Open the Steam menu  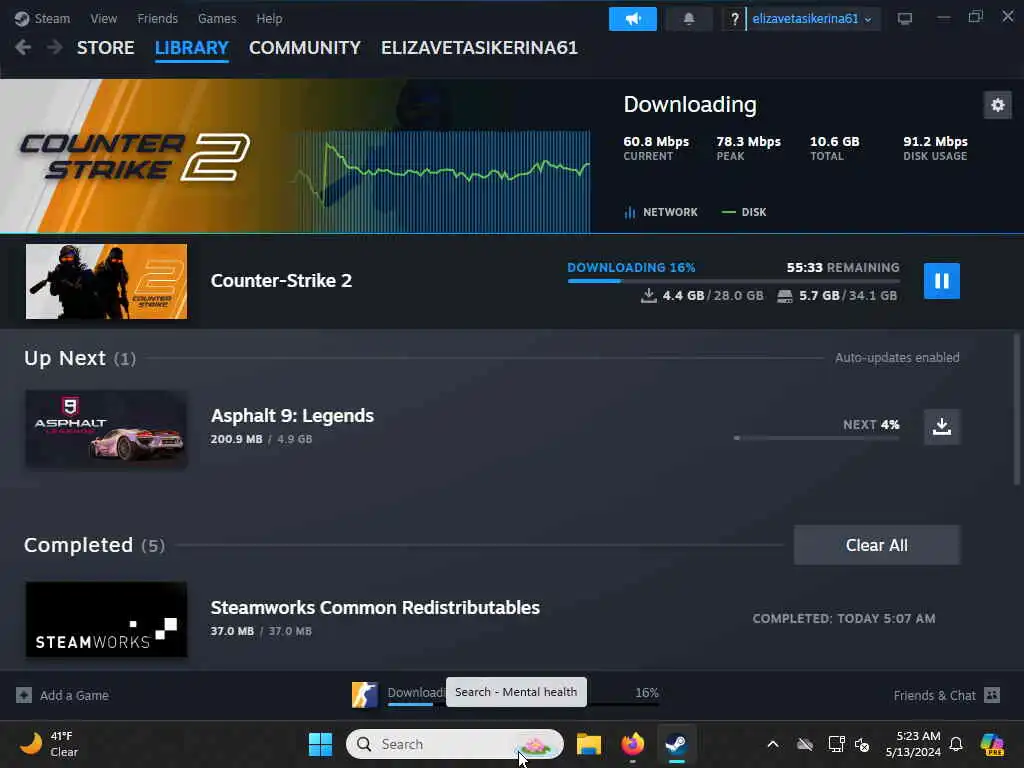click(x=52, y=18)
